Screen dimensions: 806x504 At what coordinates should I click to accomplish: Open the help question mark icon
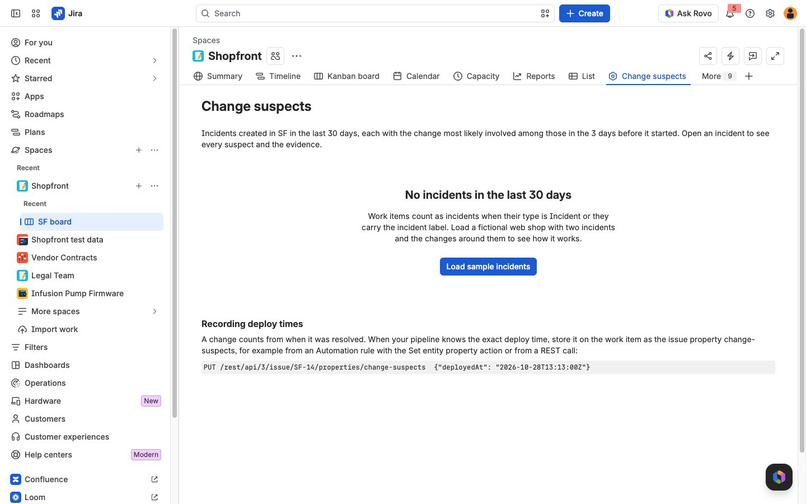pyautogui.click(x=750, y=13)
